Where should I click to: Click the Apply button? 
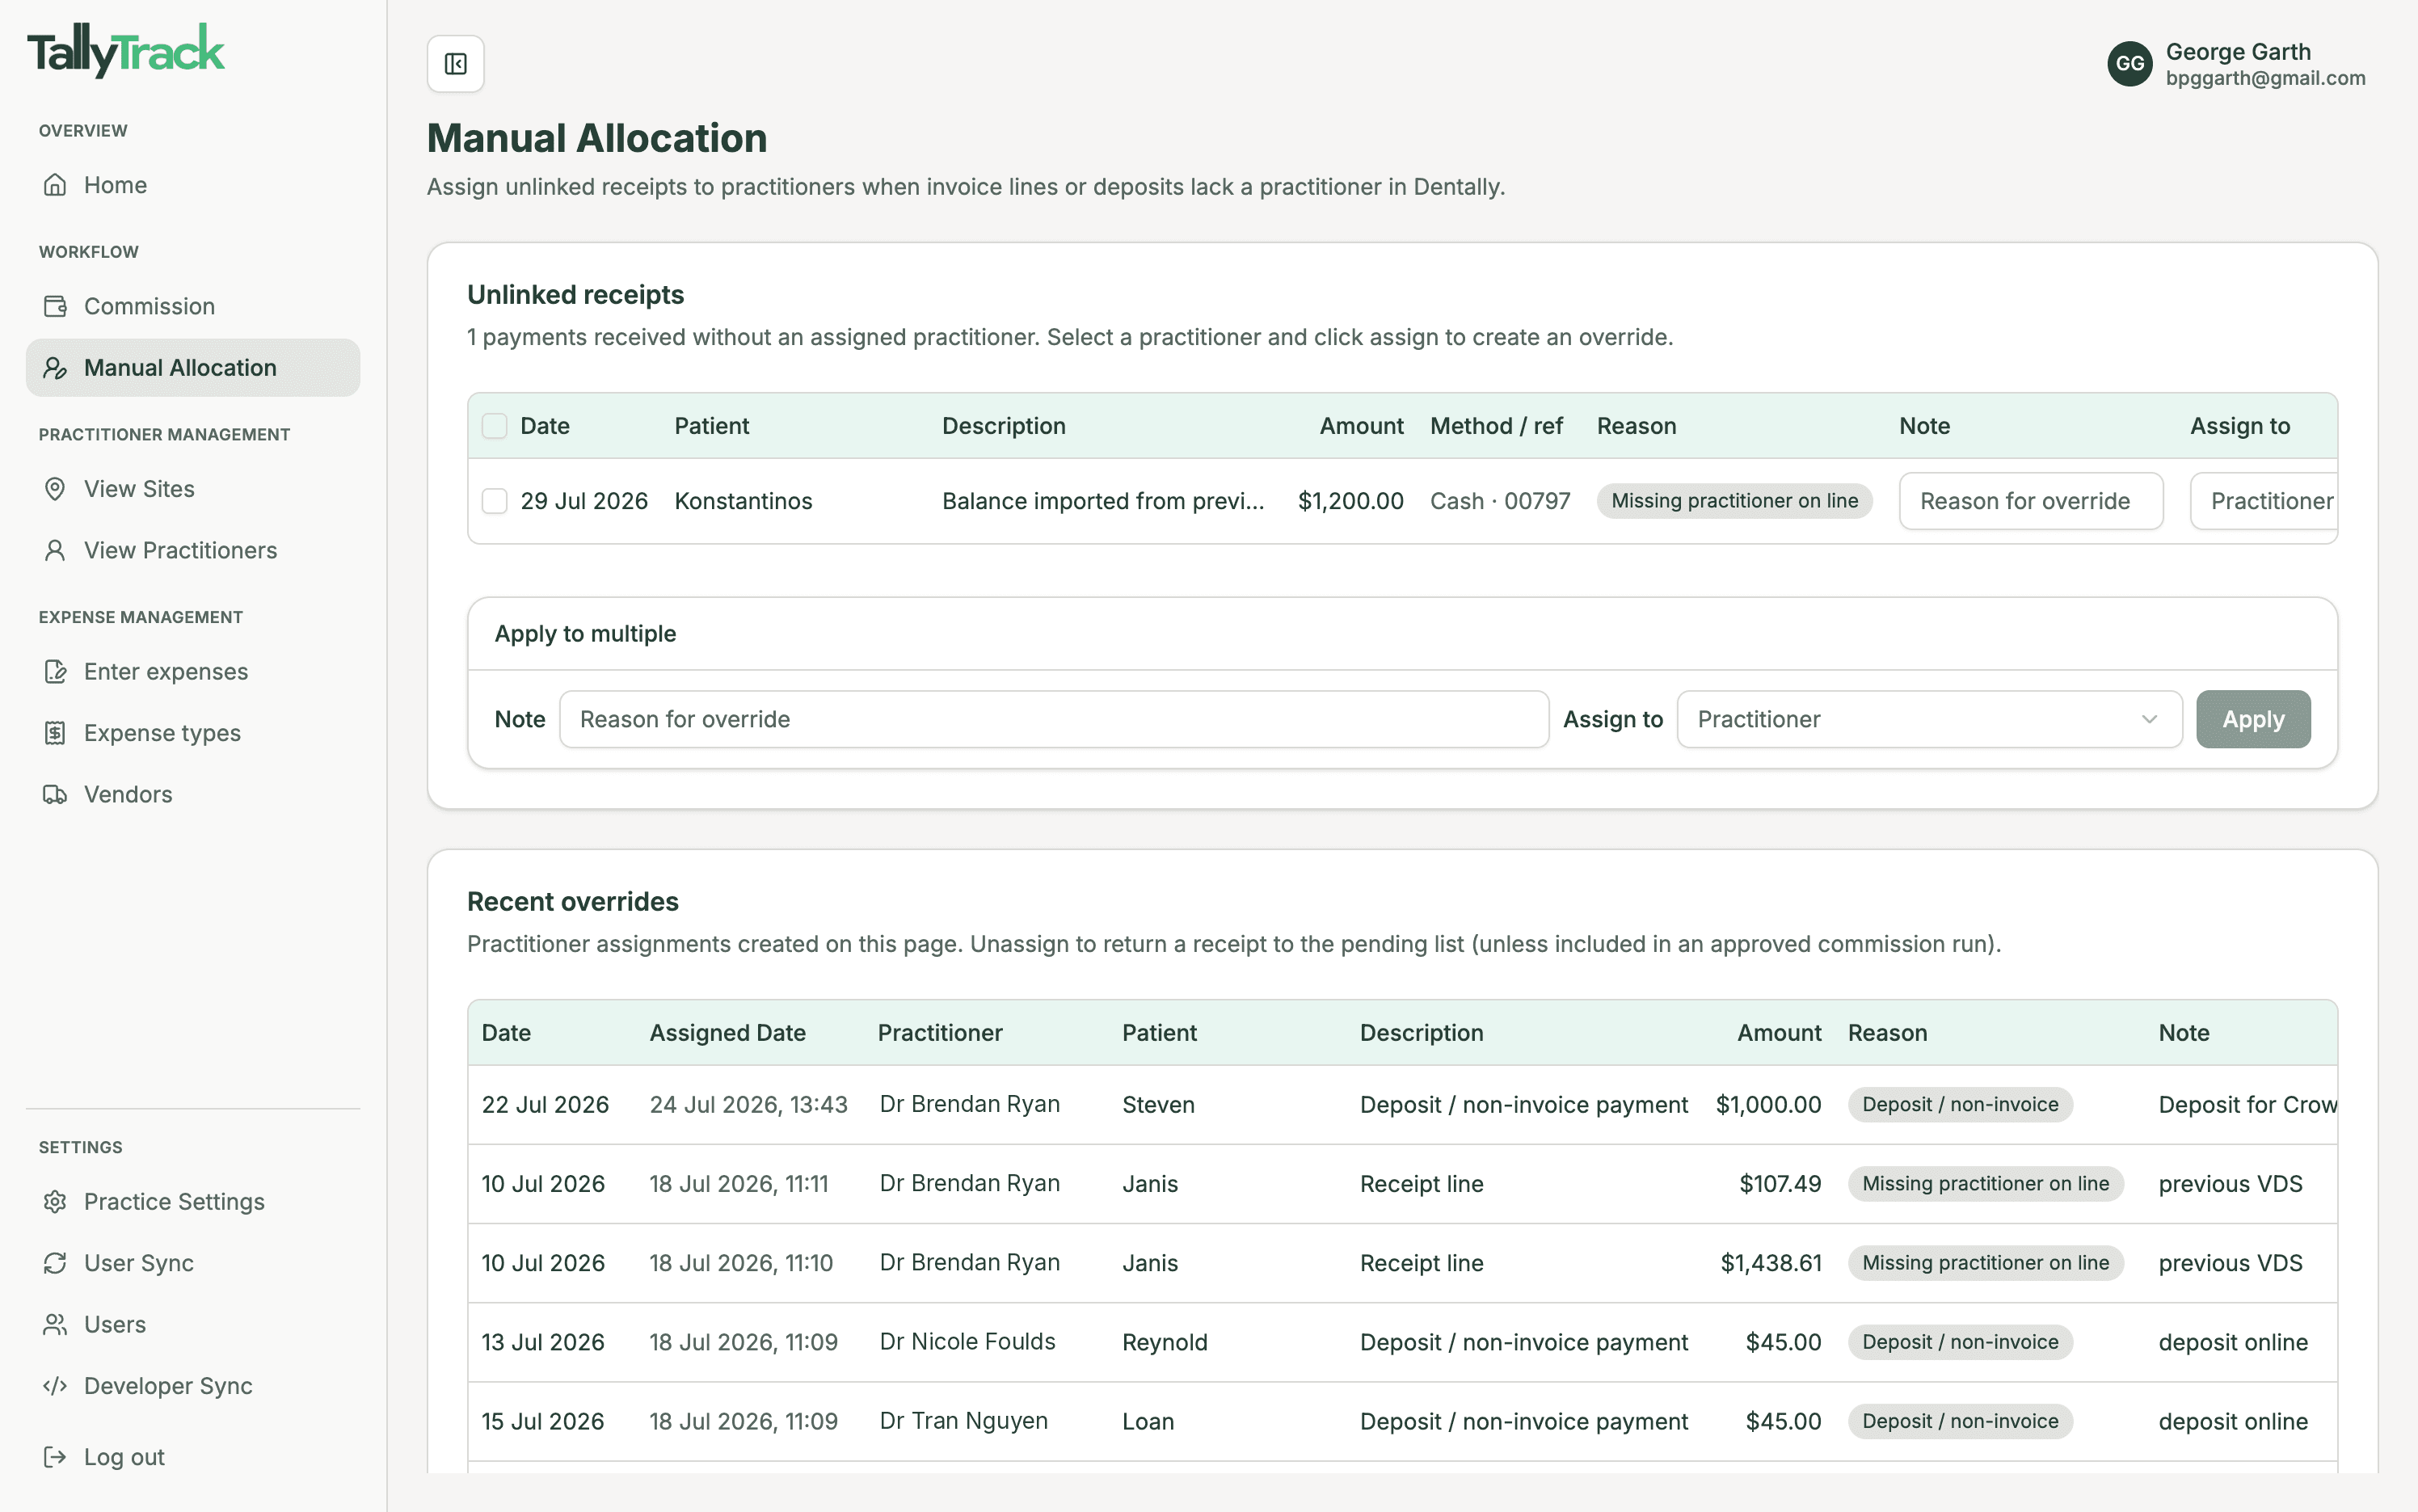[2253, 719]
